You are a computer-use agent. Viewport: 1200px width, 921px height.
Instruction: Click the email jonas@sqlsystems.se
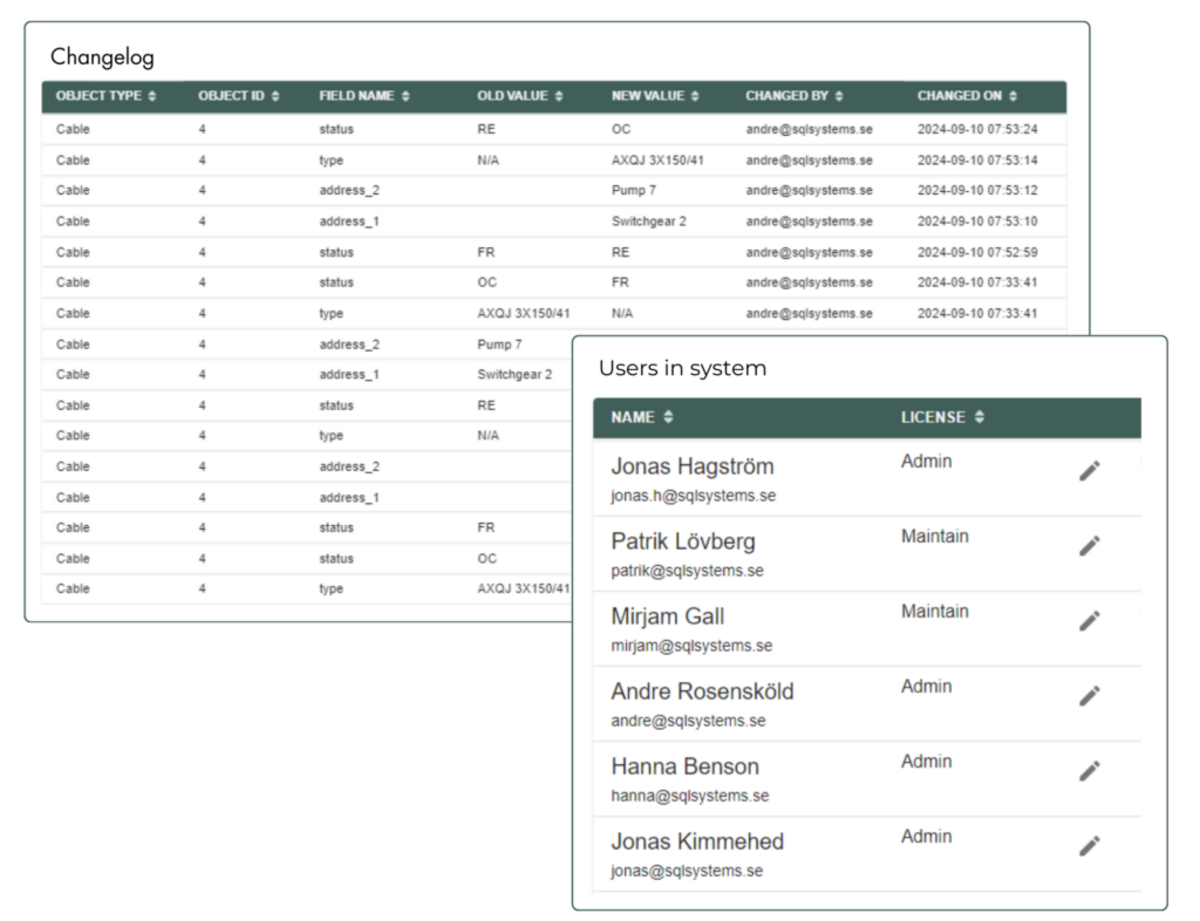tap(687, 871)
